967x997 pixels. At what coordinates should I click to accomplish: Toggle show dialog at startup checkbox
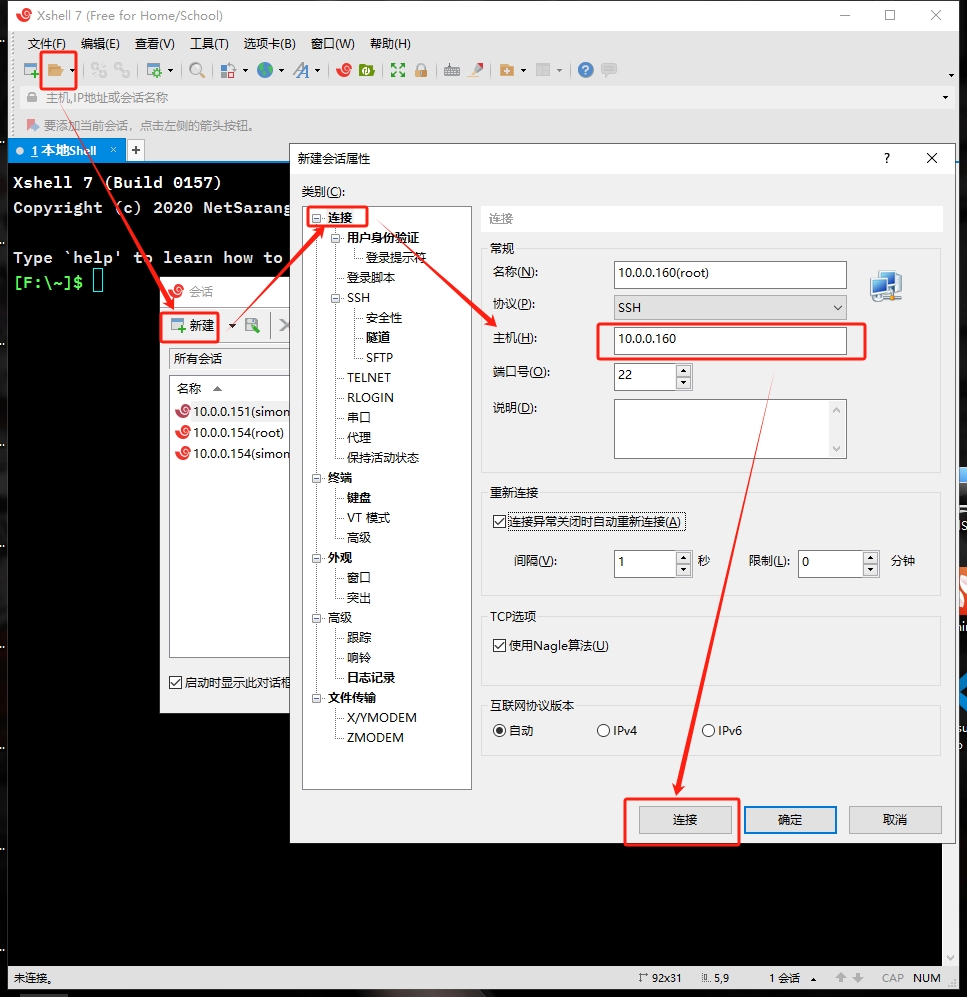point(175,682)
